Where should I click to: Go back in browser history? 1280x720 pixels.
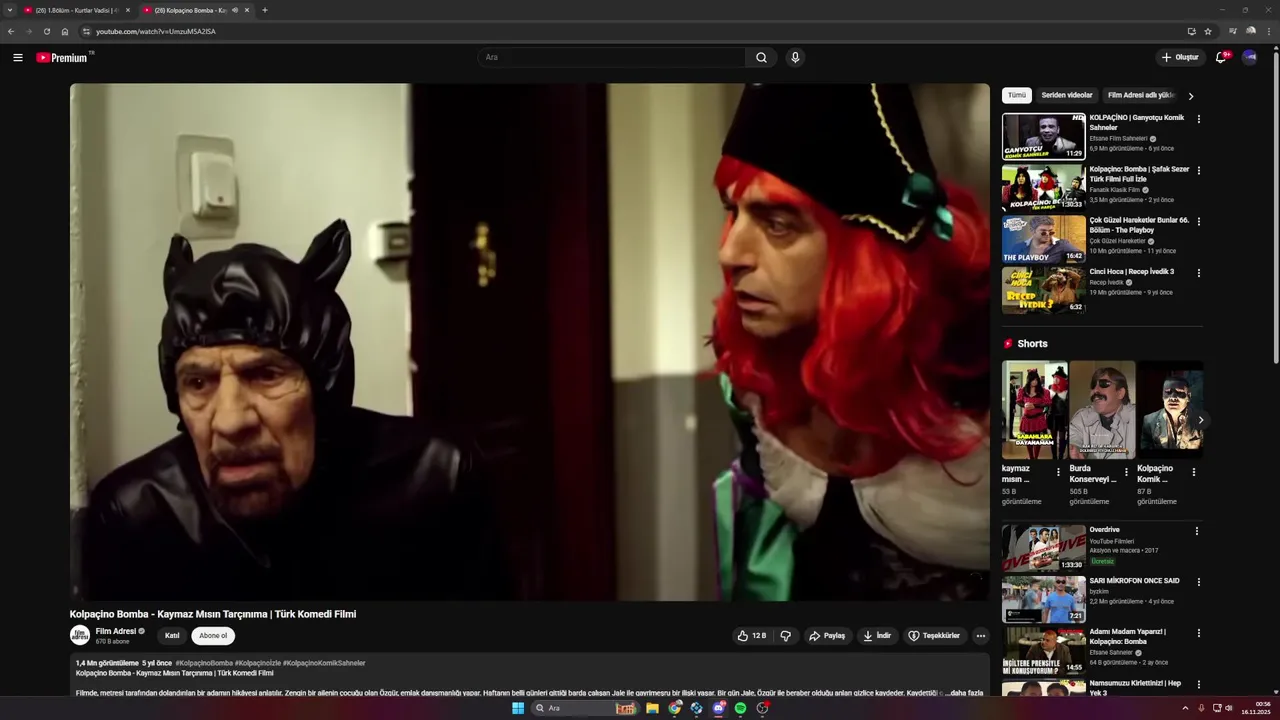click(11, 31)
